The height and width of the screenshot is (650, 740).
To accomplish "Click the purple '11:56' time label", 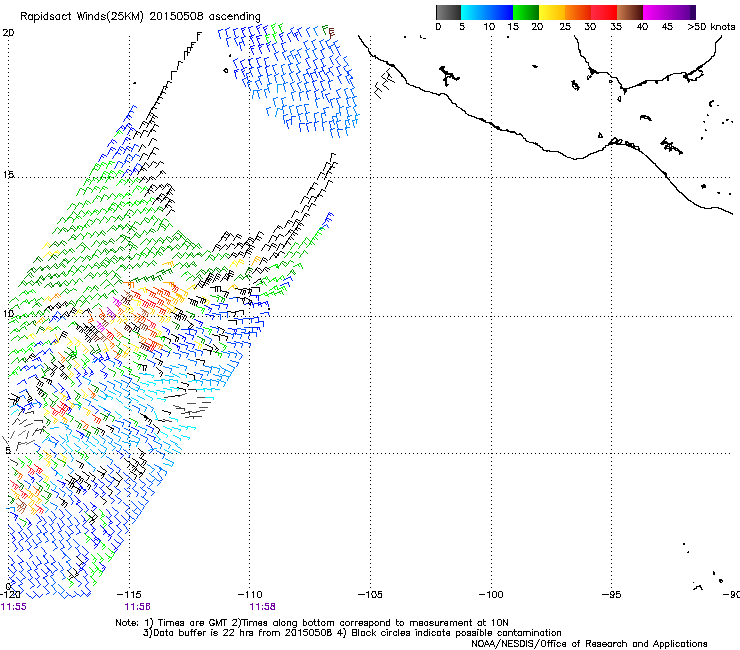I will click(x=138, y=607).
